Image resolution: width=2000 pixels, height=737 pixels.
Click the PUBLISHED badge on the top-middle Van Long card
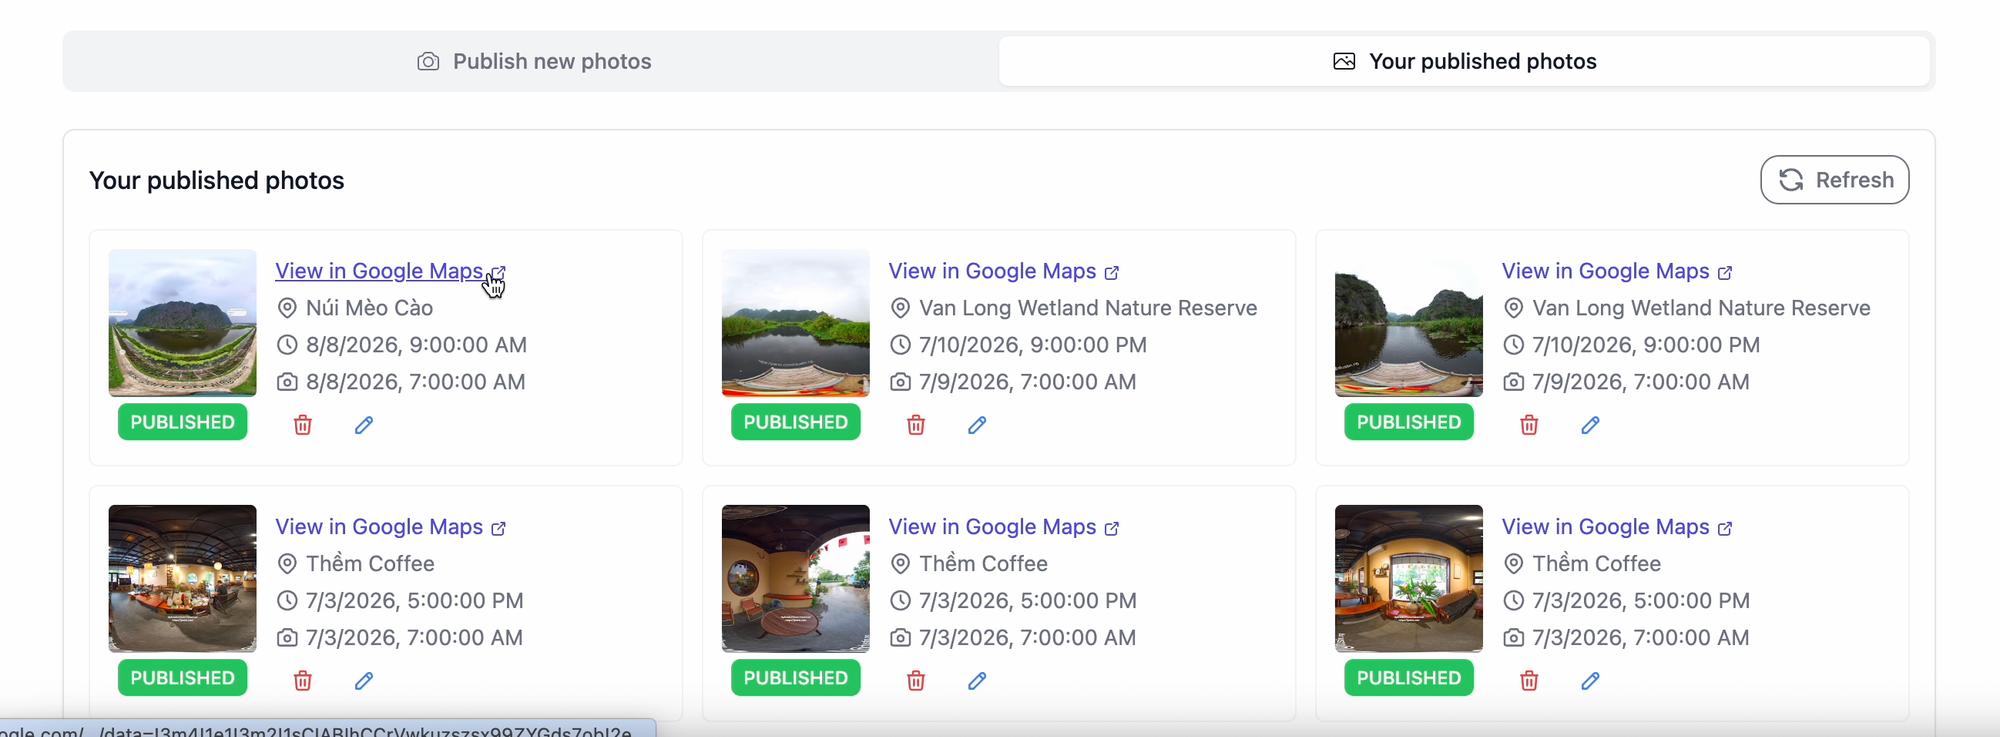796,422
